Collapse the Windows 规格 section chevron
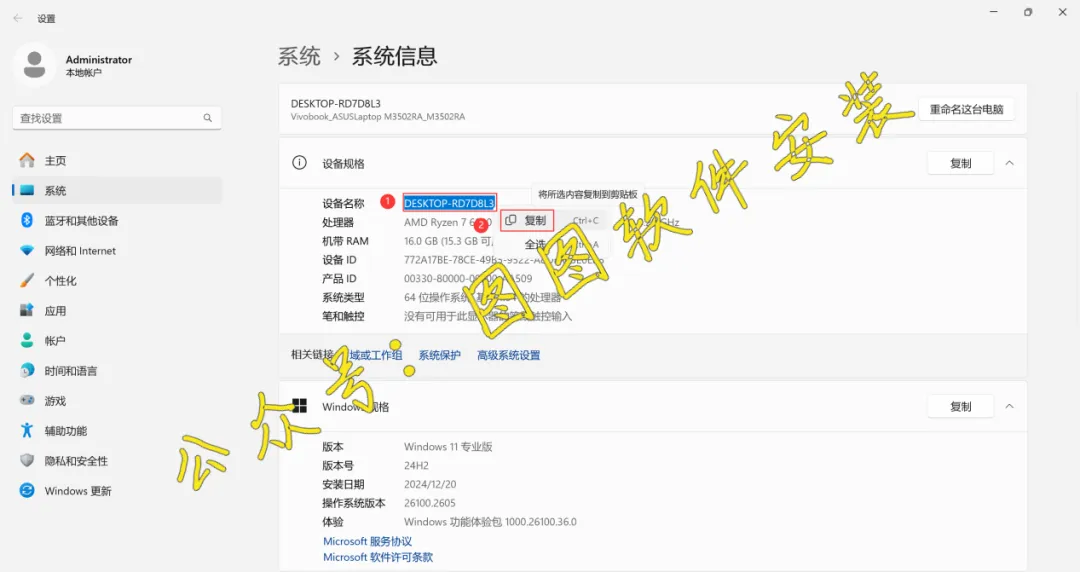 (x=1009, y=407)
